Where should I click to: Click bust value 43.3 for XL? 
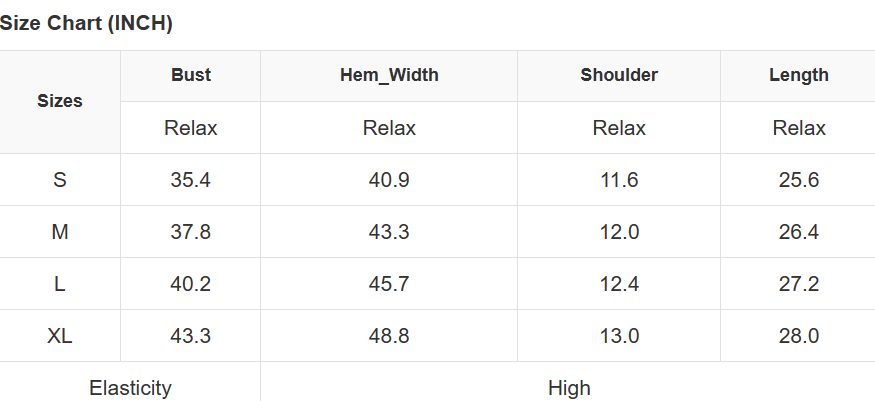pos(191,336)
